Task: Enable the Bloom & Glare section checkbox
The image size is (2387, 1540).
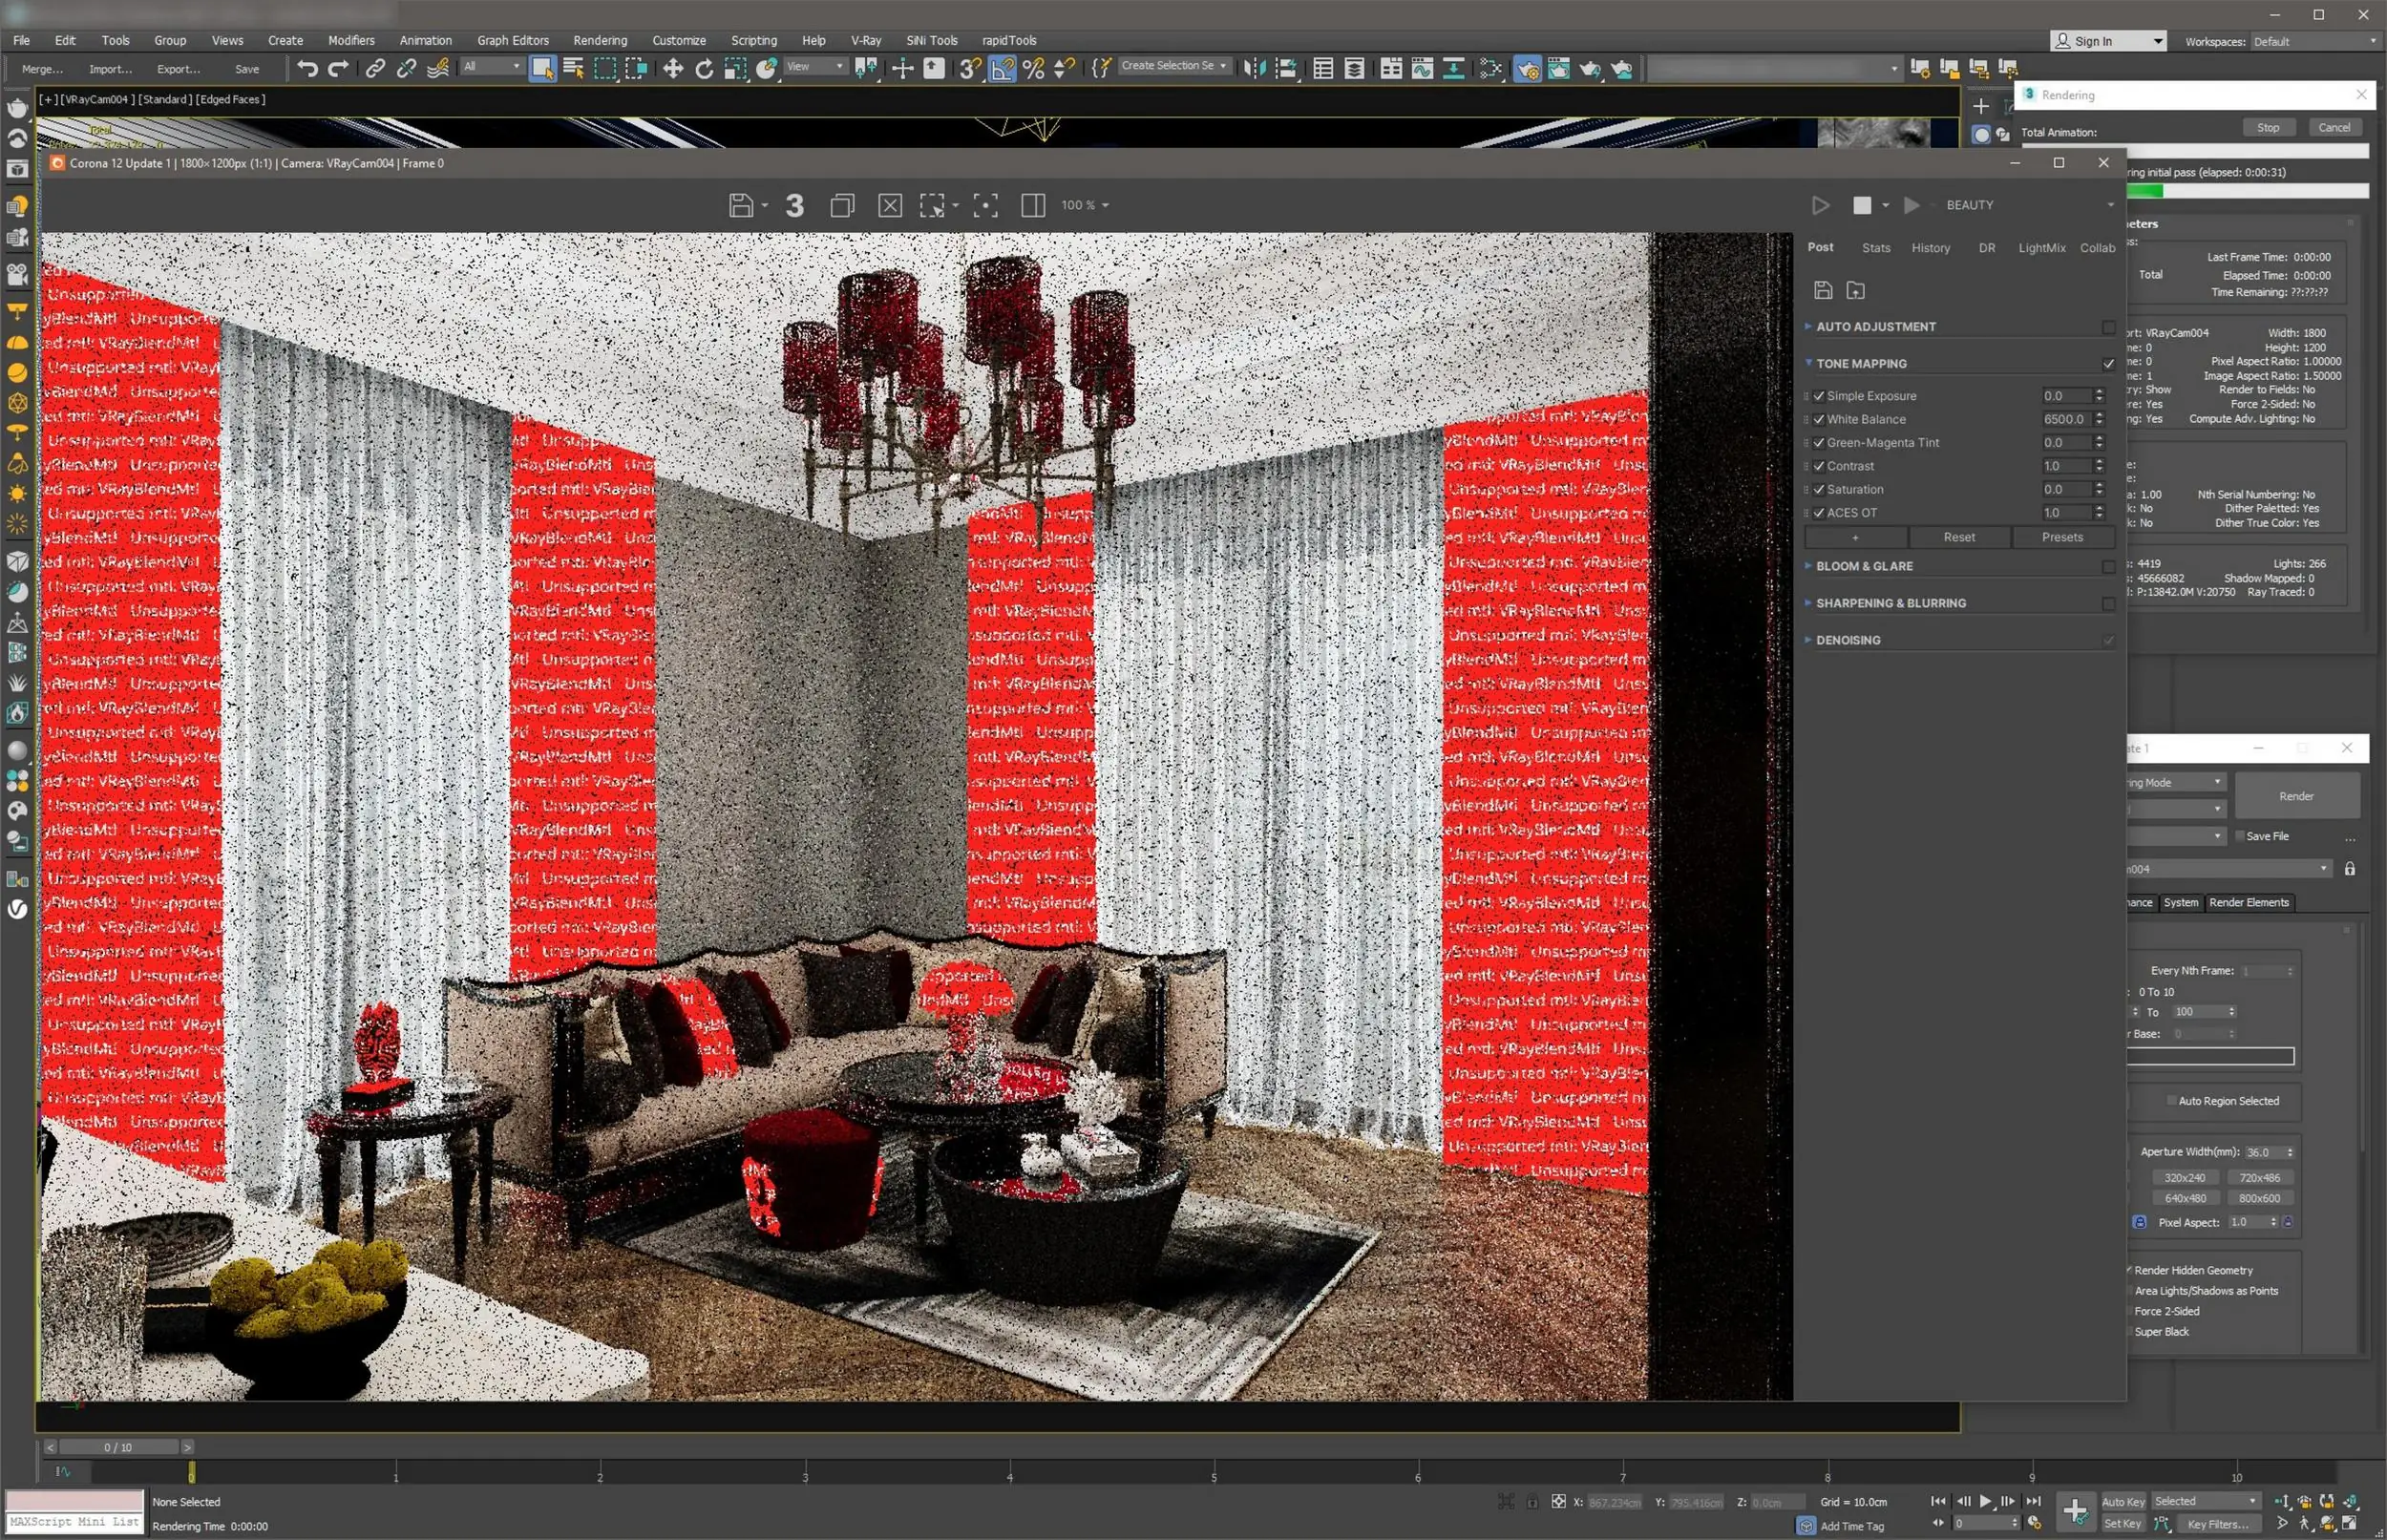Action: click(x=2108, y=567)
